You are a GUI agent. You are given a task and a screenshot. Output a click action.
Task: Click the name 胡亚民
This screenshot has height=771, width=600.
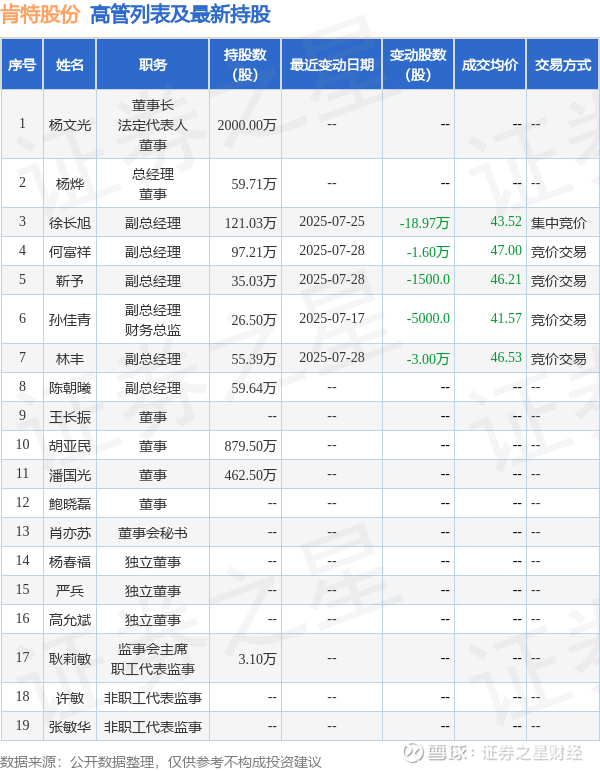[70, 445]
